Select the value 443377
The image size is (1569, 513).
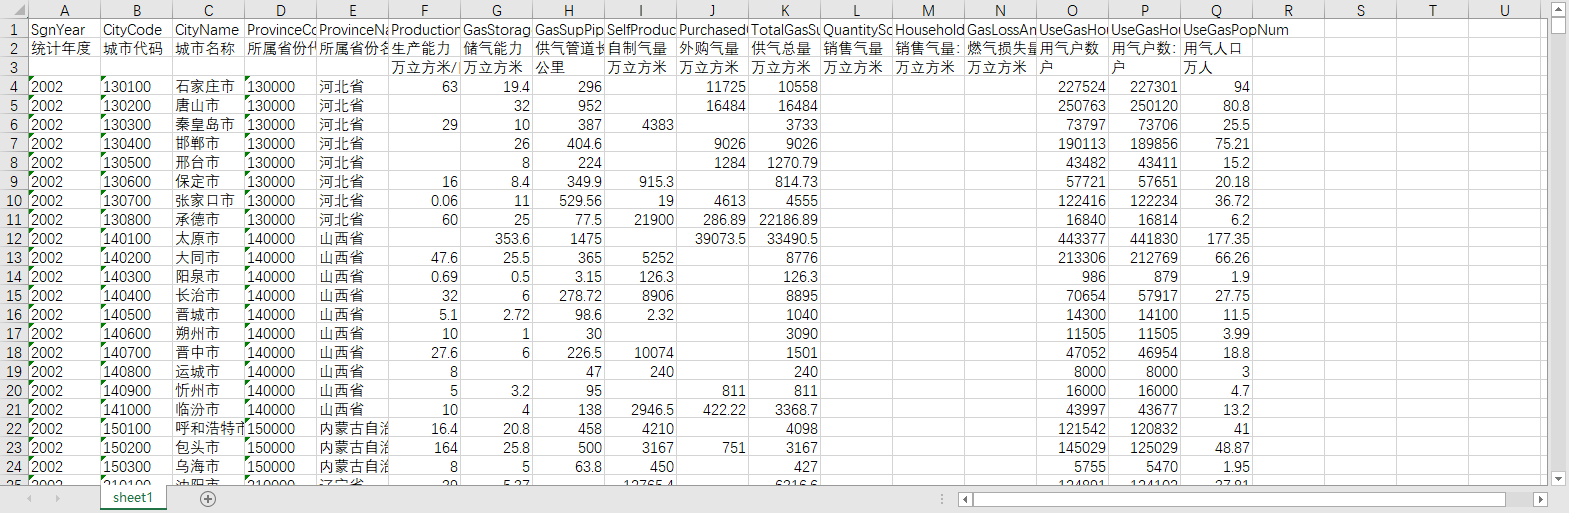tap(1072, 239)
